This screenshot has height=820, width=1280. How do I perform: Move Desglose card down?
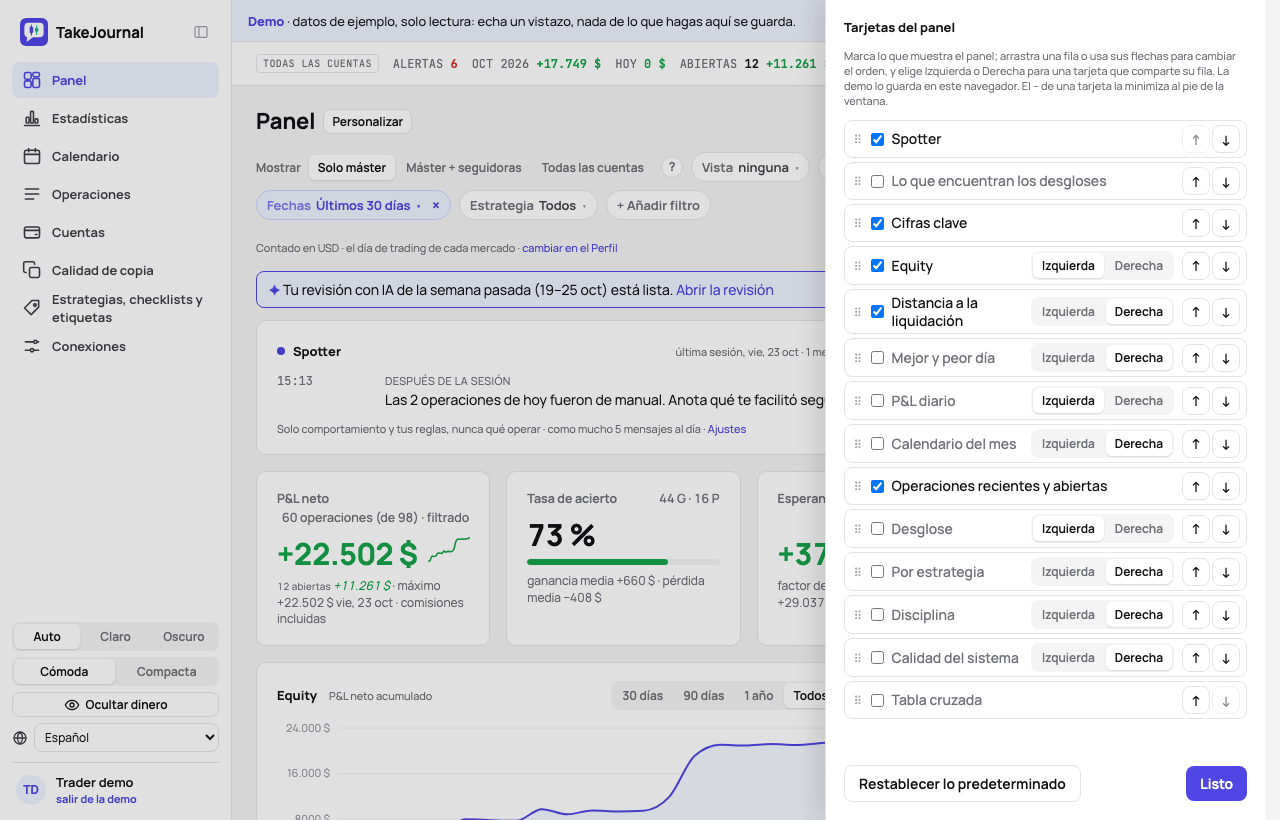[x=1225, y=529]
